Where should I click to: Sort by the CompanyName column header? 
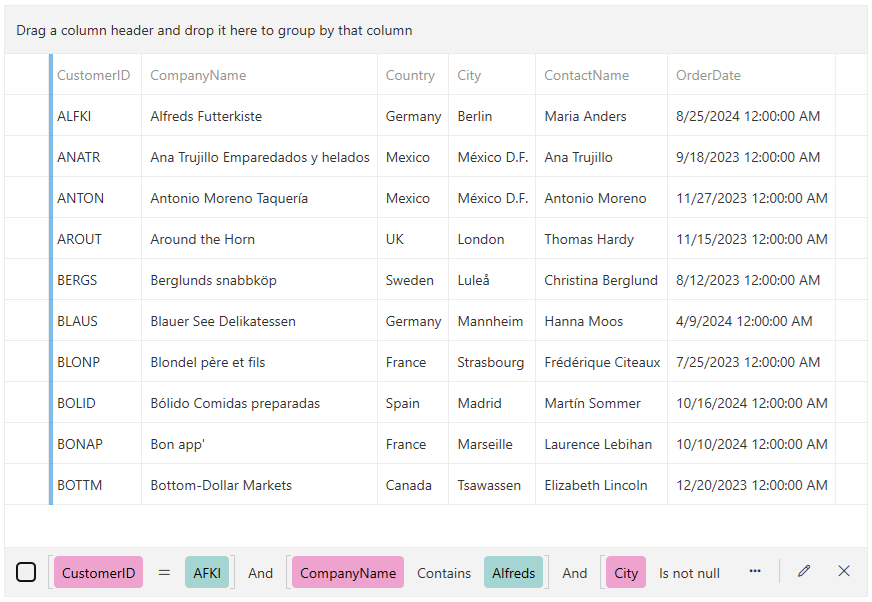click(x=197, y=75)
